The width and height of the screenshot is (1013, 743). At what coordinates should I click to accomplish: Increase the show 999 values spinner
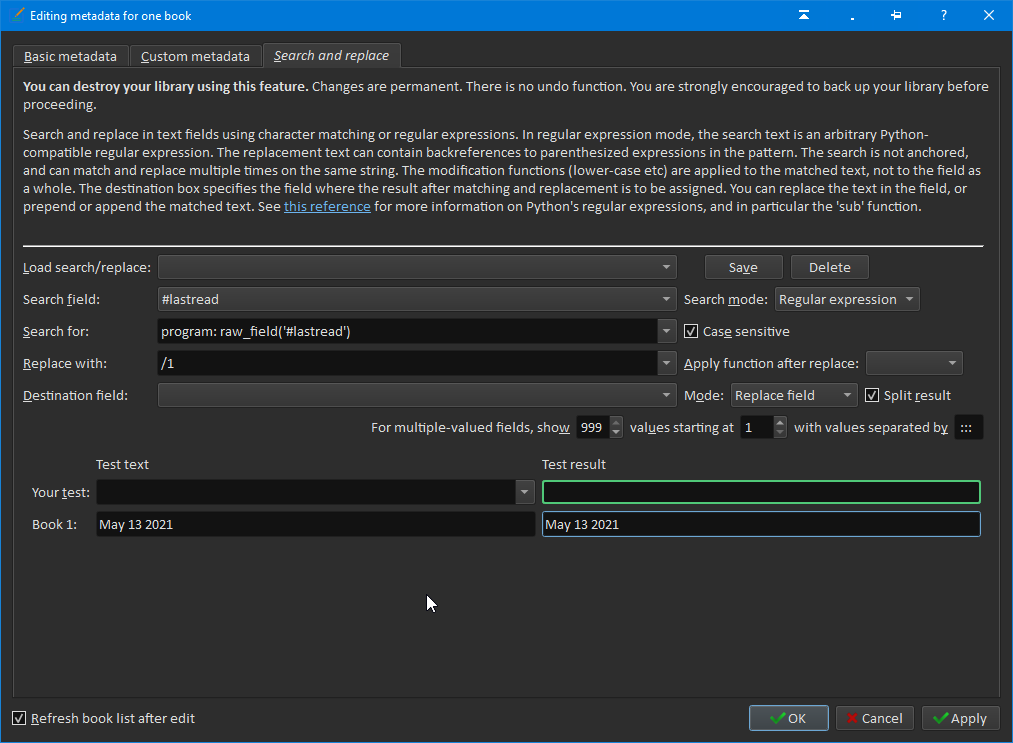tap(616, 422)
